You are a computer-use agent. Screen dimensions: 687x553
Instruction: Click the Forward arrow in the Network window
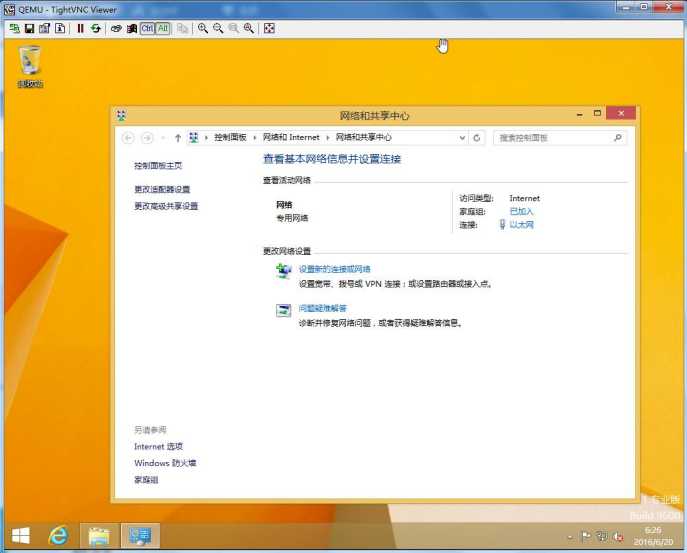tap(147, 138)
